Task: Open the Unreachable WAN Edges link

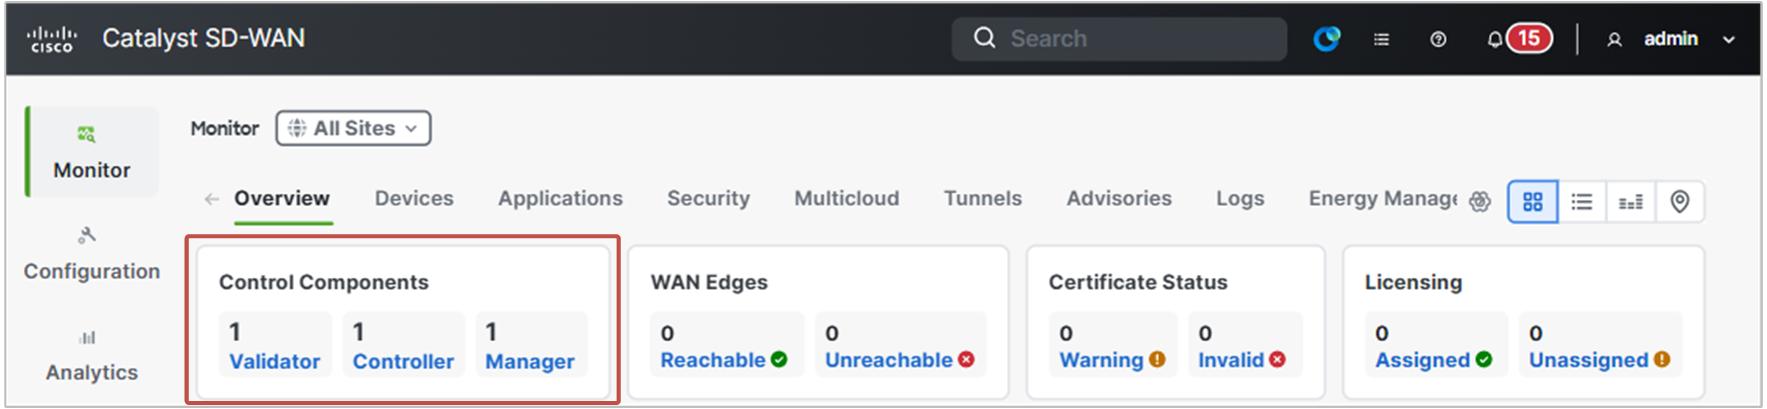Action: 888,360
